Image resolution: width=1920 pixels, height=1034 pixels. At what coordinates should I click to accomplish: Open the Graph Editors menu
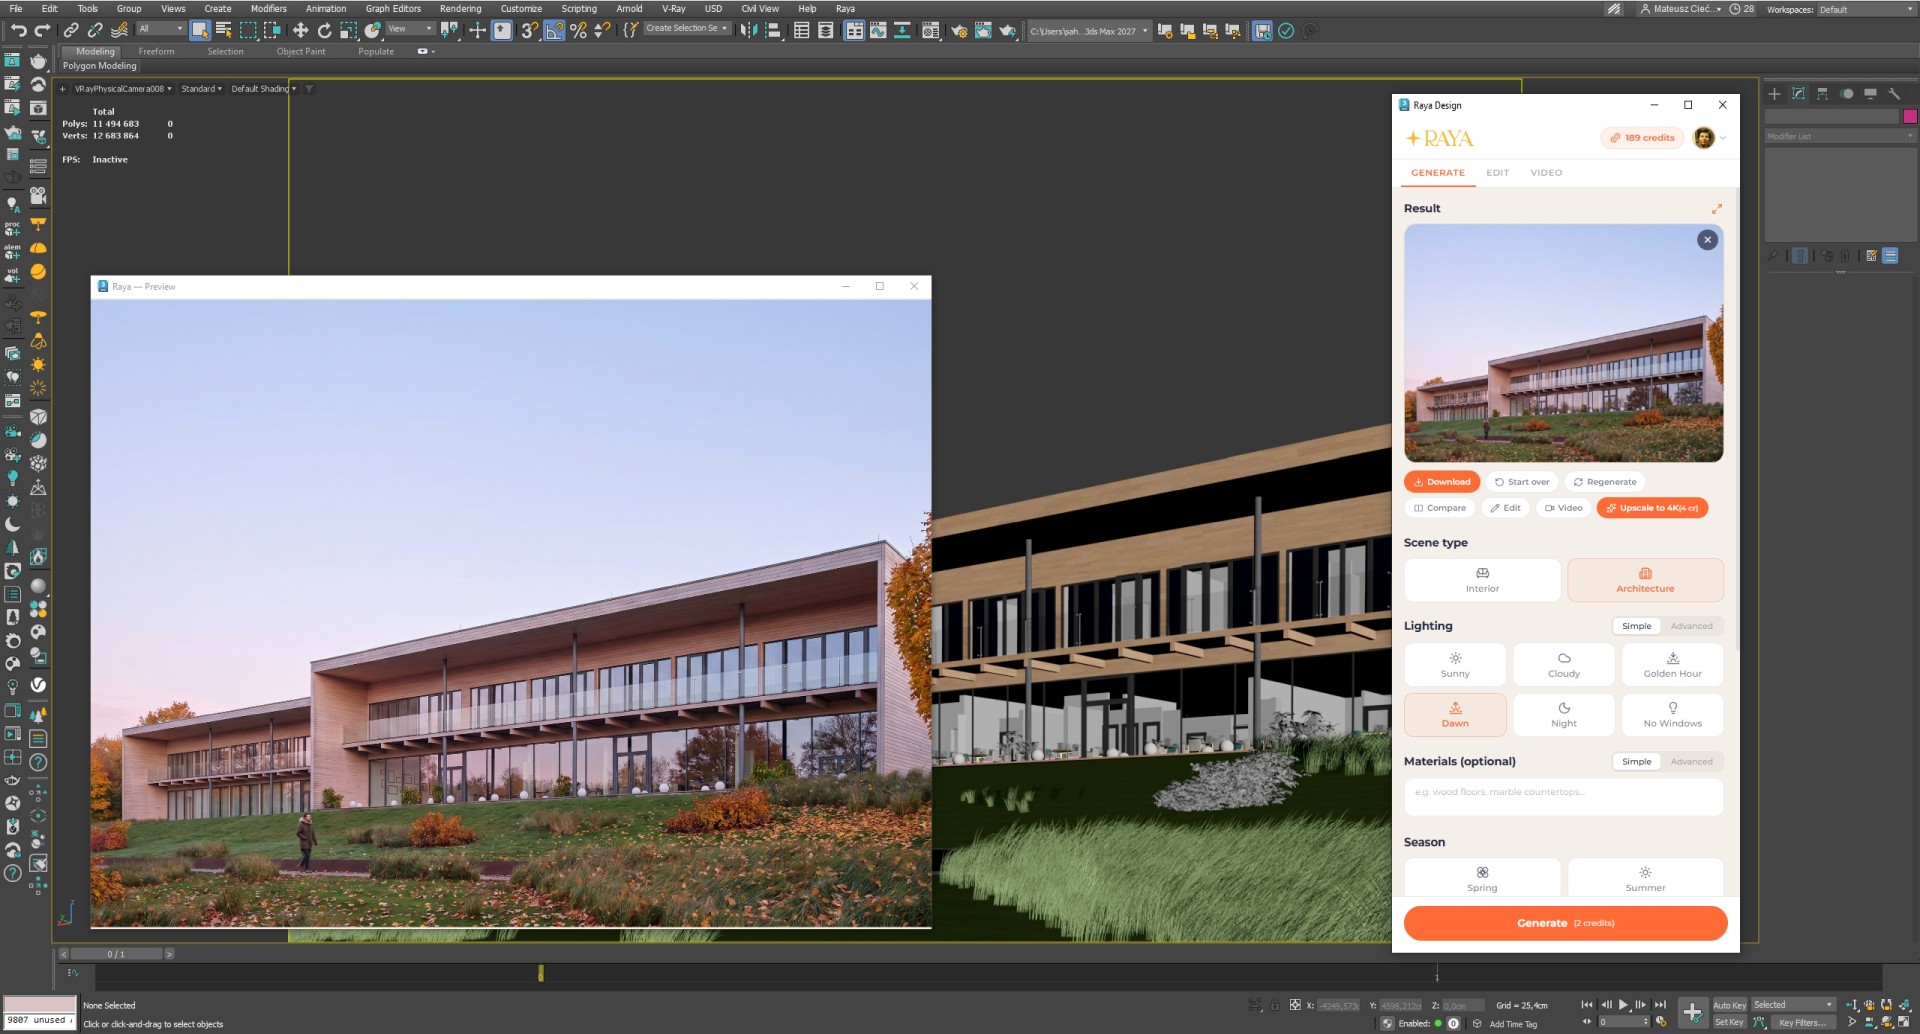pos(393,9)
